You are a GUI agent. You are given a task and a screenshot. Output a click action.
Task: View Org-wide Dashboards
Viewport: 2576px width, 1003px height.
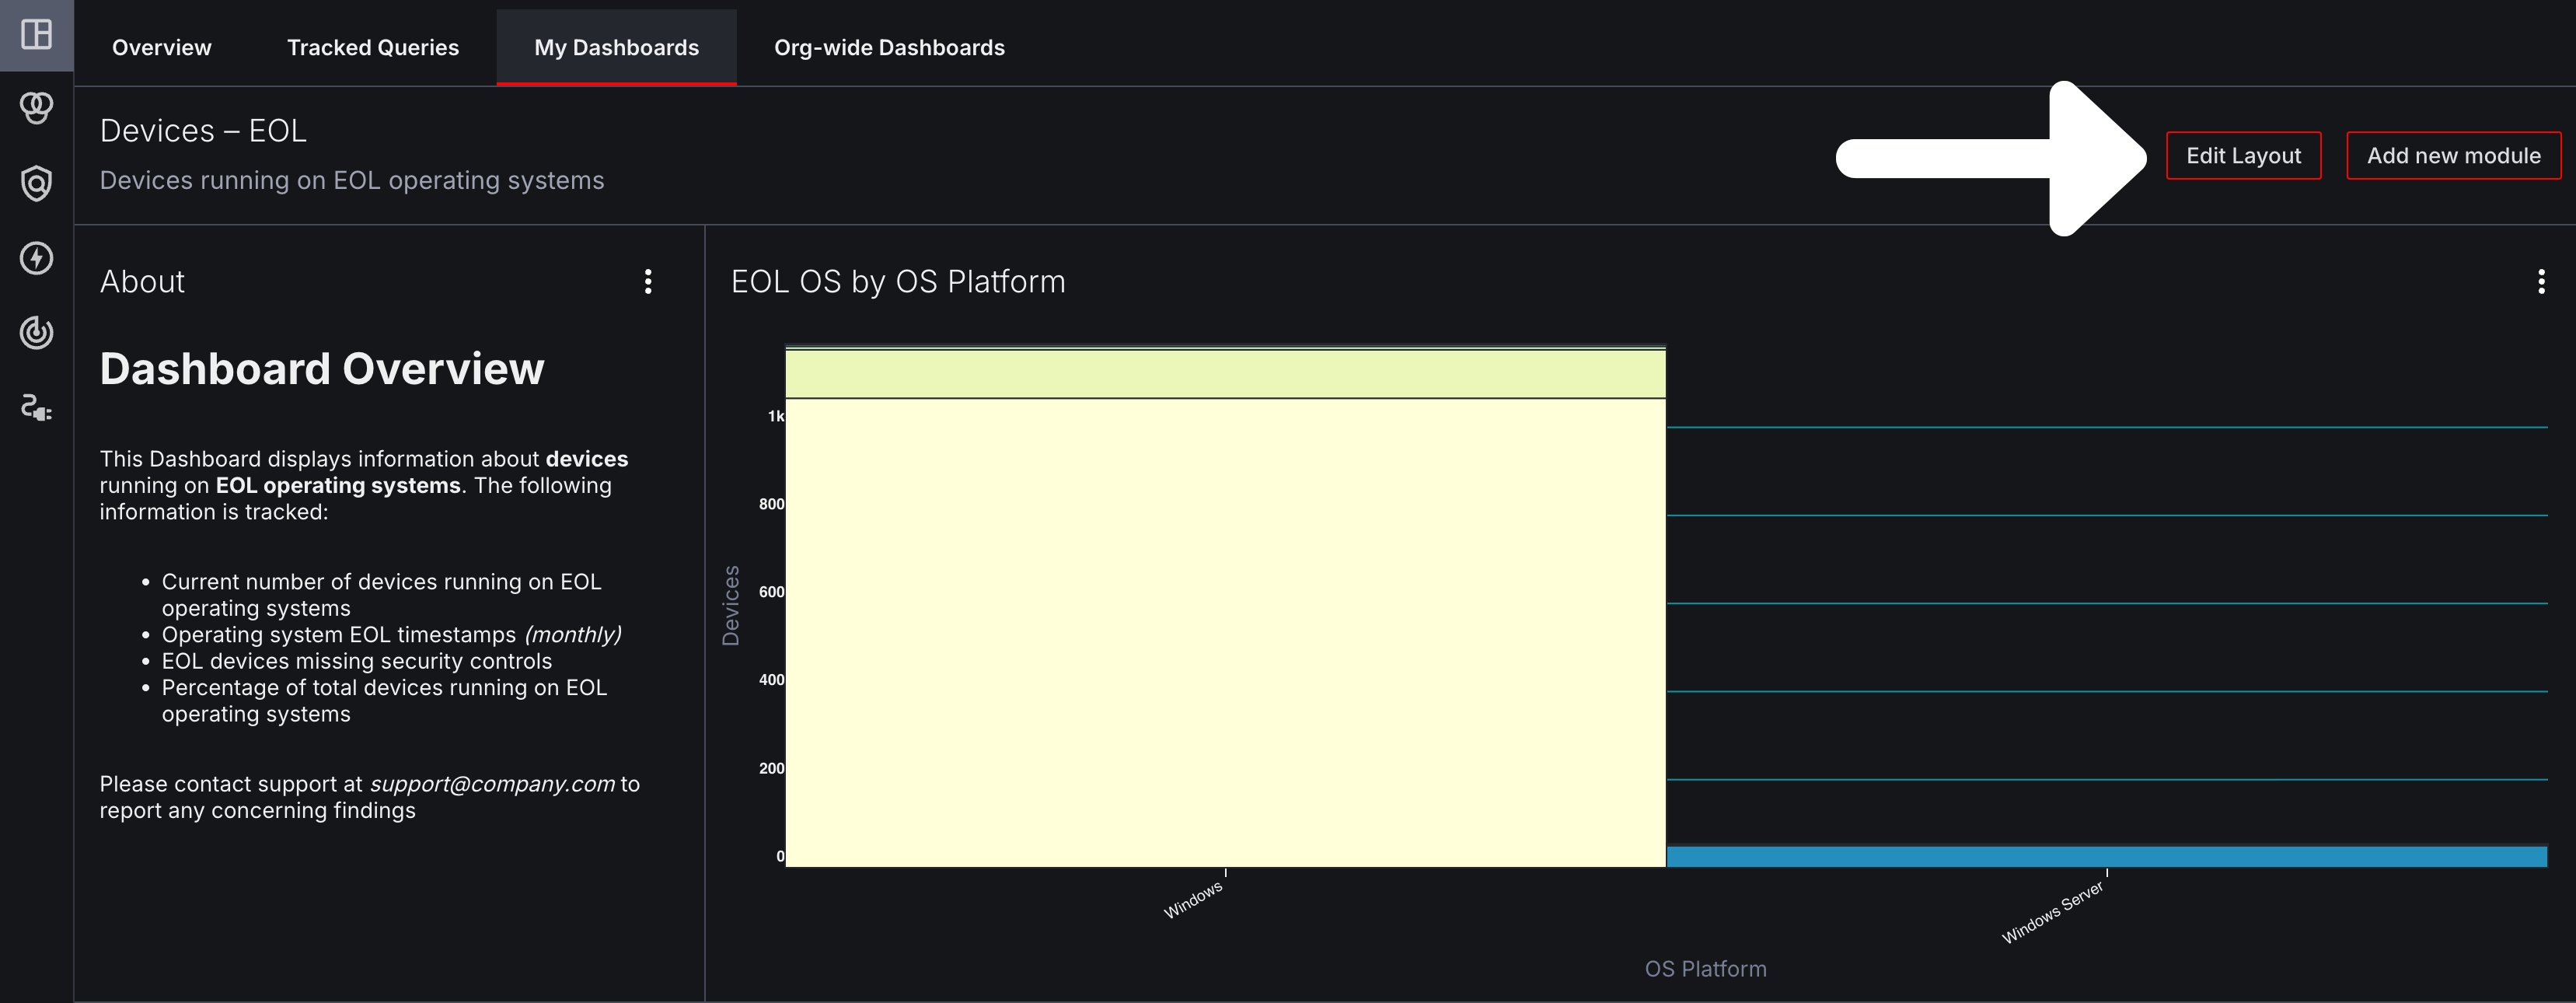[x=888, y=47]
